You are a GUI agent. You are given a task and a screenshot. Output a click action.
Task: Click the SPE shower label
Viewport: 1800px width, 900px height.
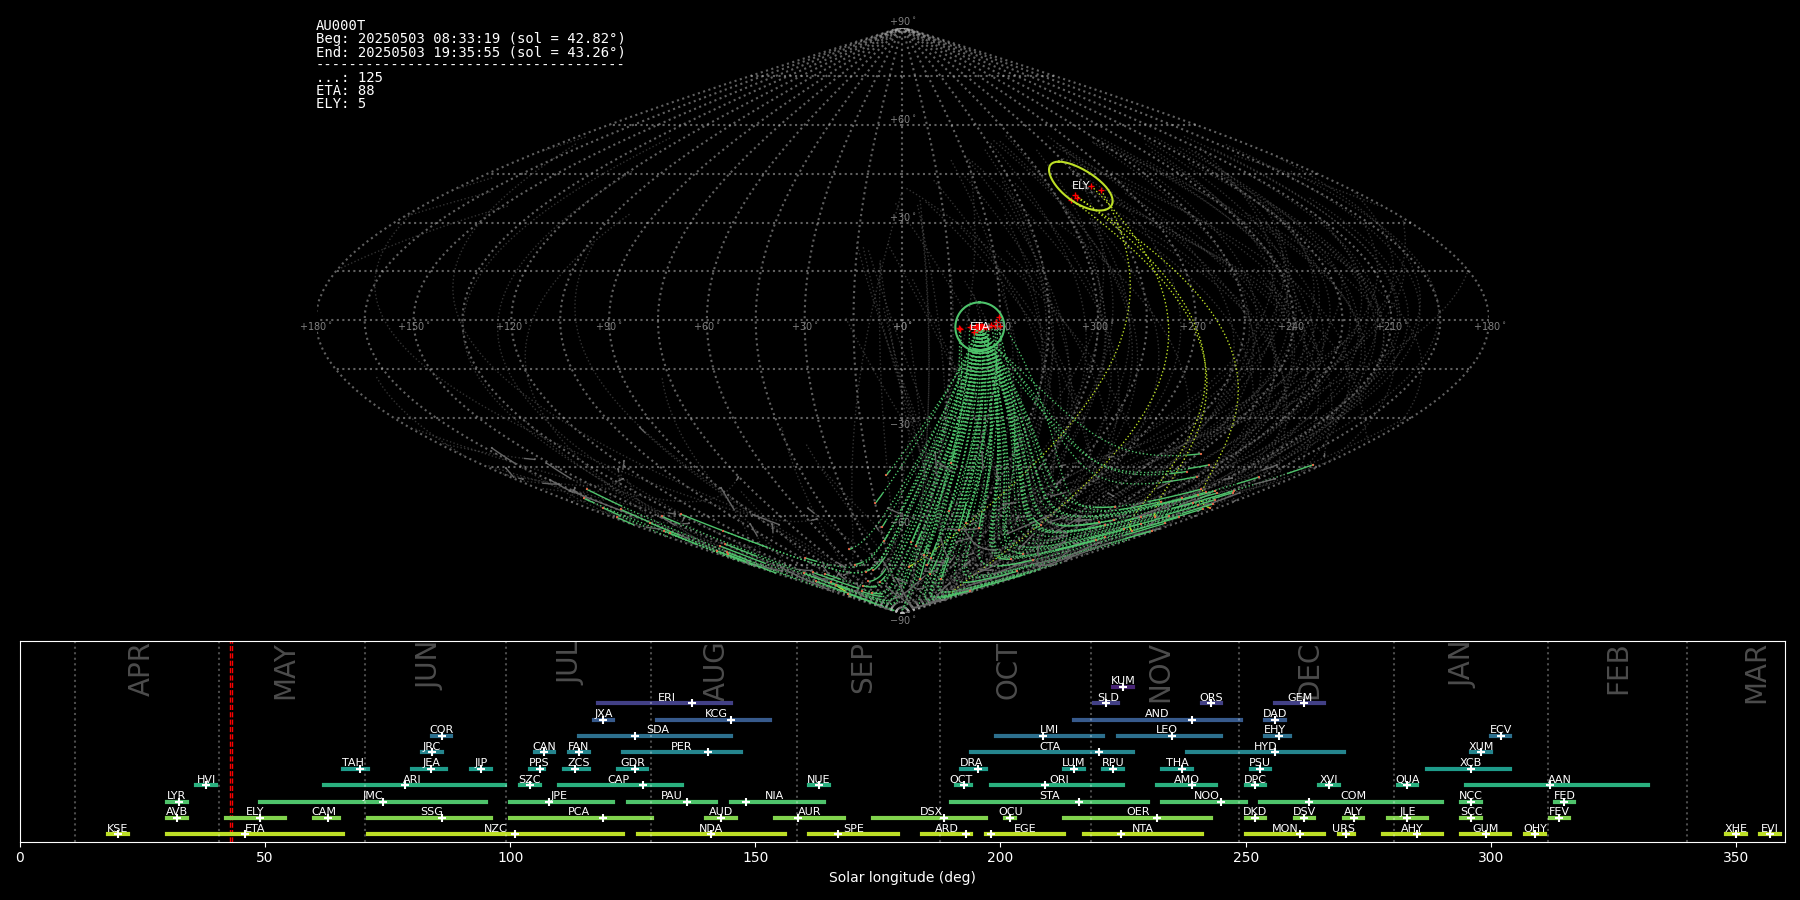pyautogui.click(x=854, y=829)
